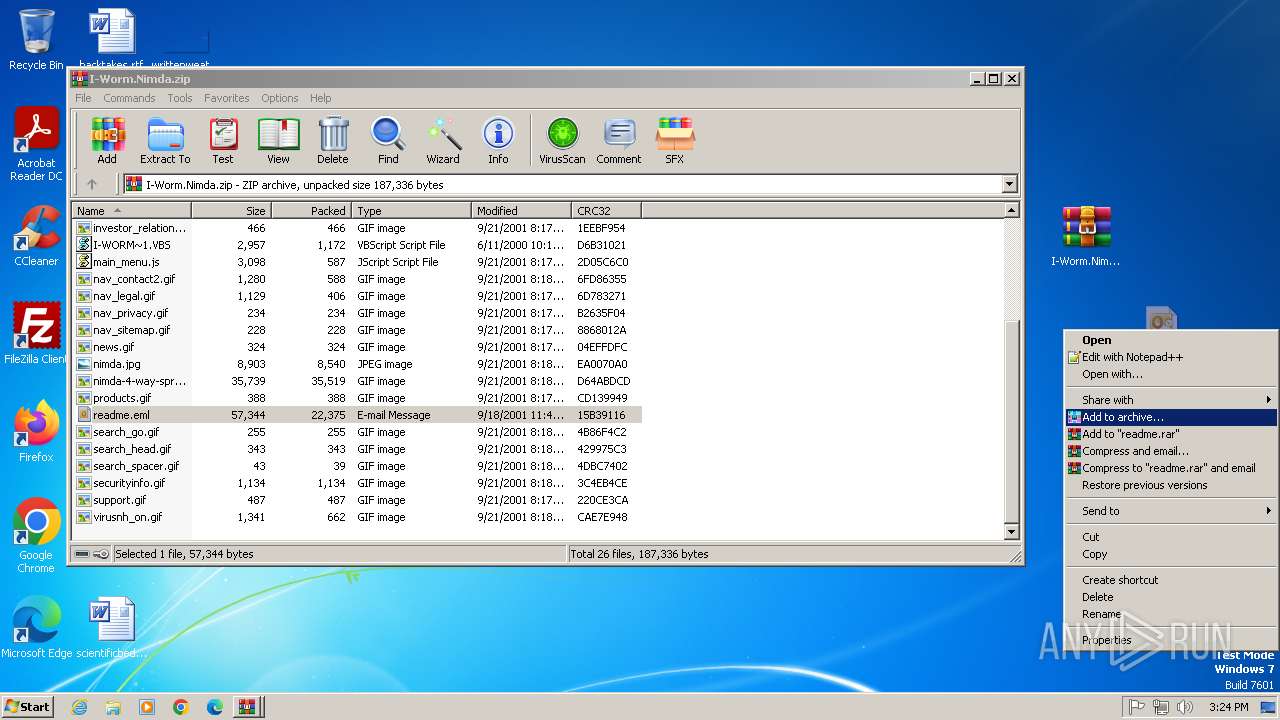This screenshot has height=720, width=1280.
Task: Expand the Send to submenu
Action: pyautogui.click(x=1171, y=511)
